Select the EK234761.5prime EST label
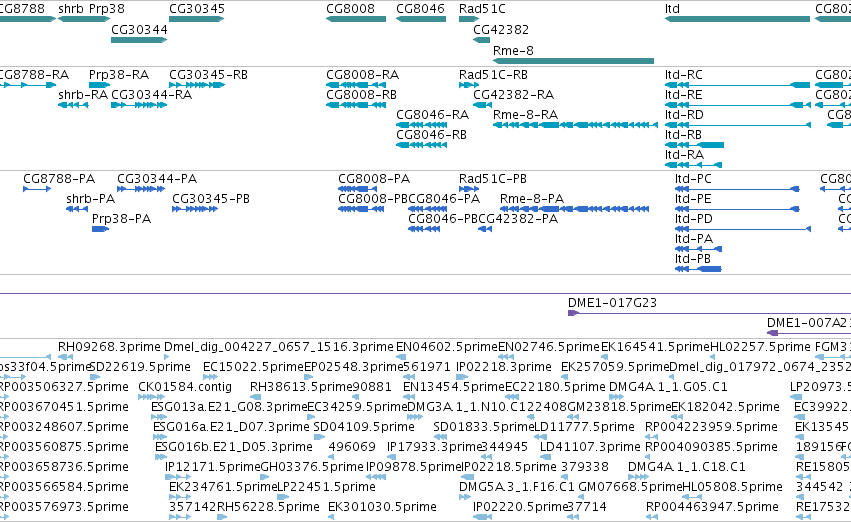 223,487
